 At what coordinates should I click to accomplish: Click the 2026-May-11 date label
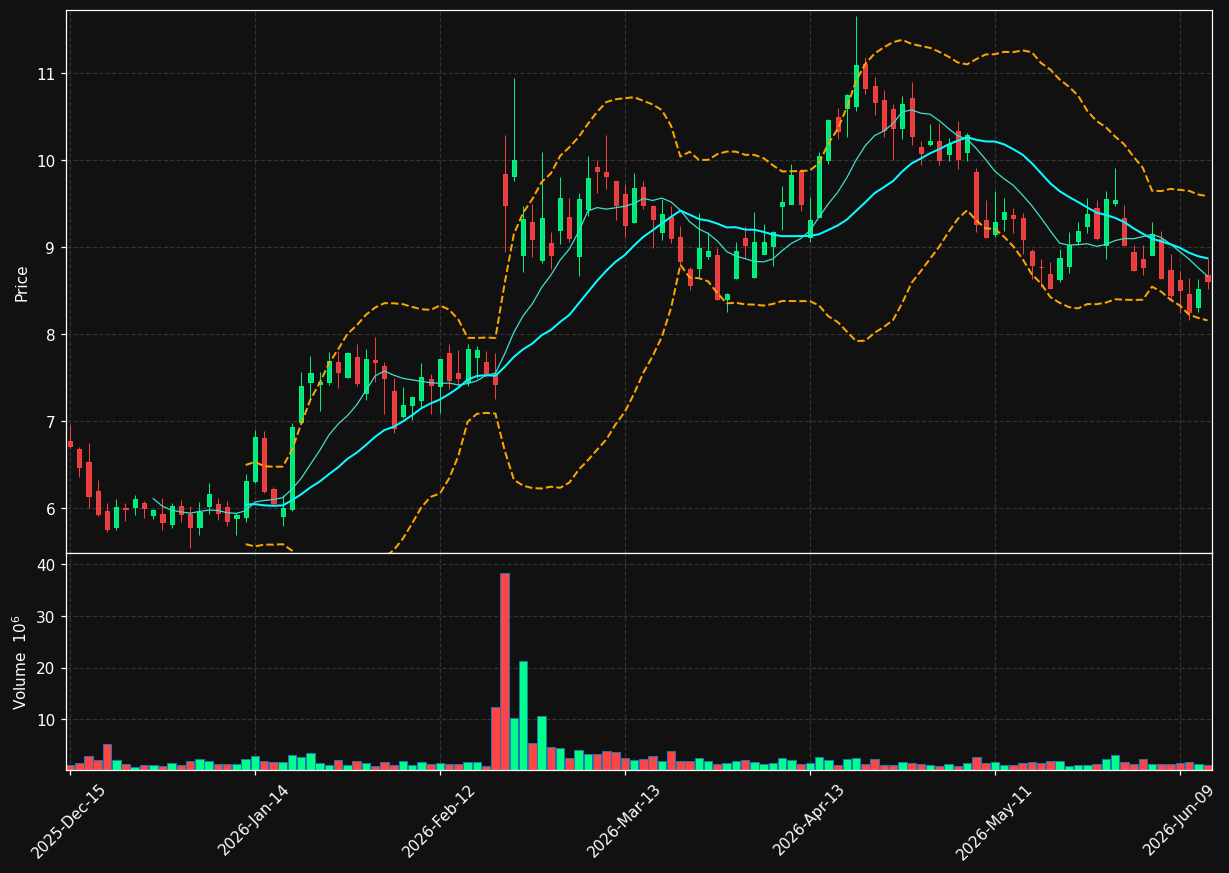[995, 821]
